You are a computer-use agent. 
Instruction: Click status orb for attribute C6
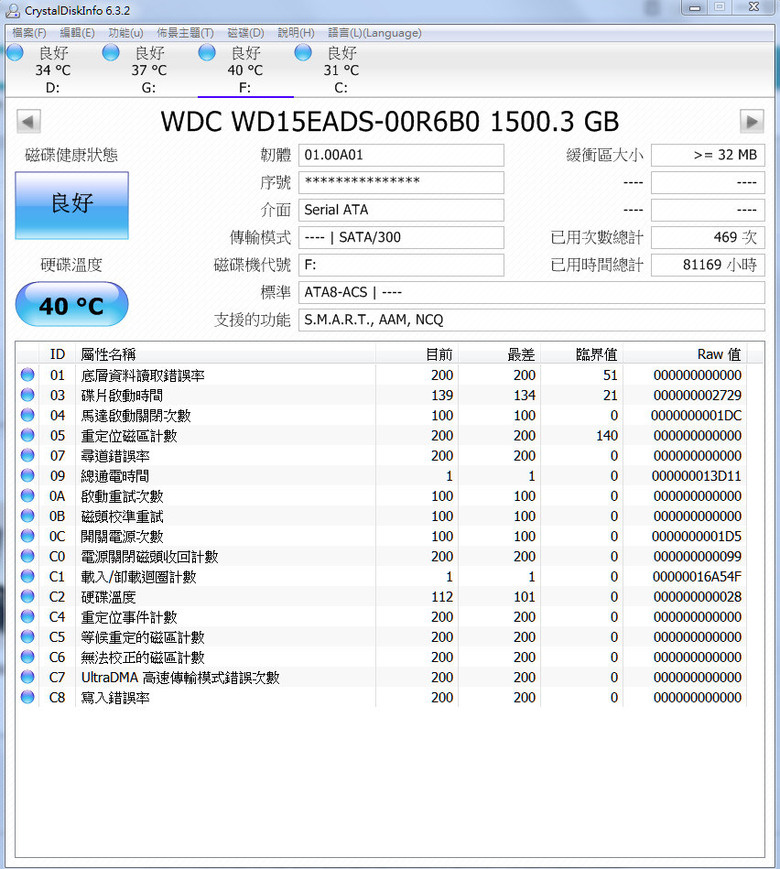click(x=27, y=657)
